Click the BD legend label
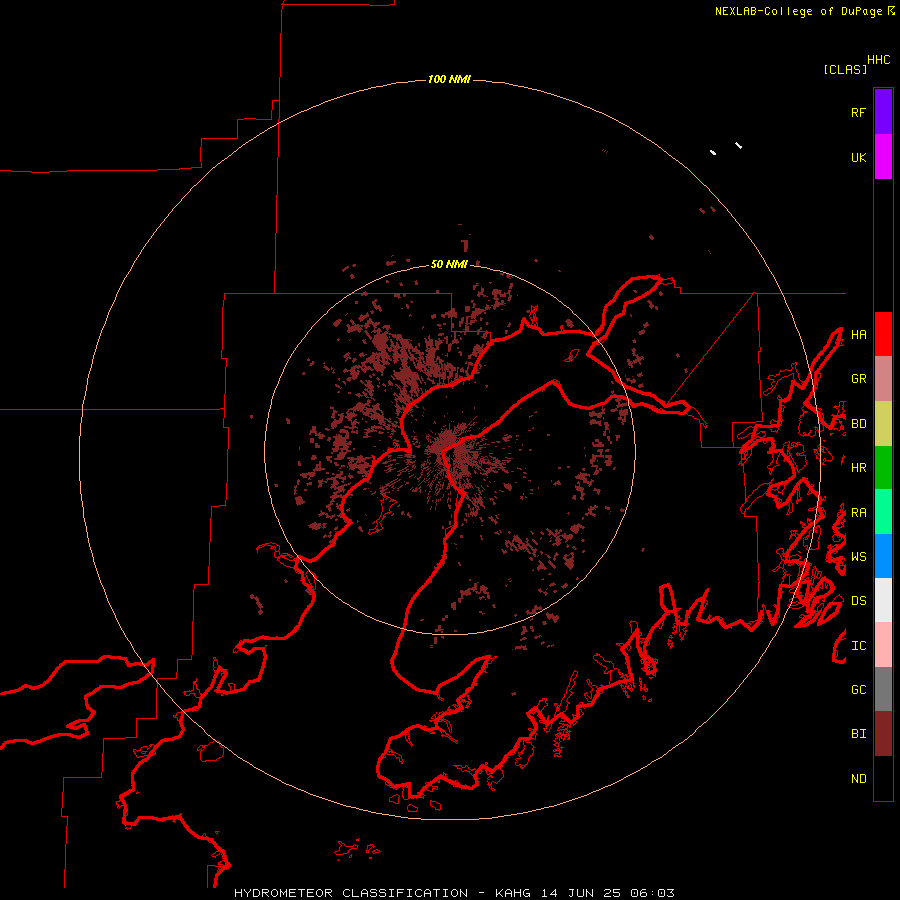The image size is (900, 900). coord(858,424)
